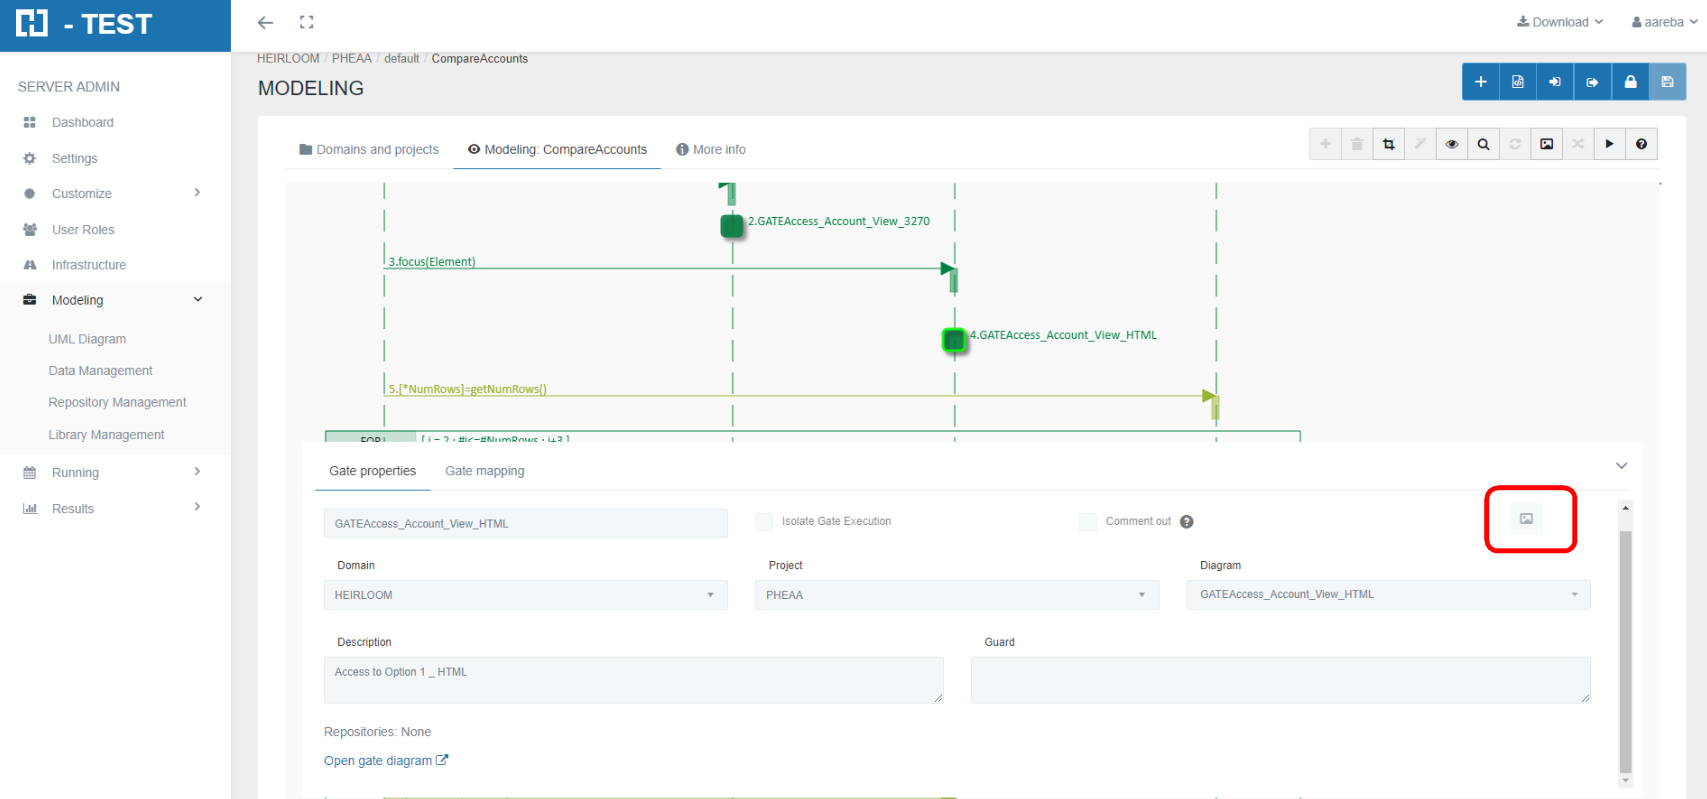
Task: Toggle the eye visibility icon in toolbar
Action: [1451, 144]
